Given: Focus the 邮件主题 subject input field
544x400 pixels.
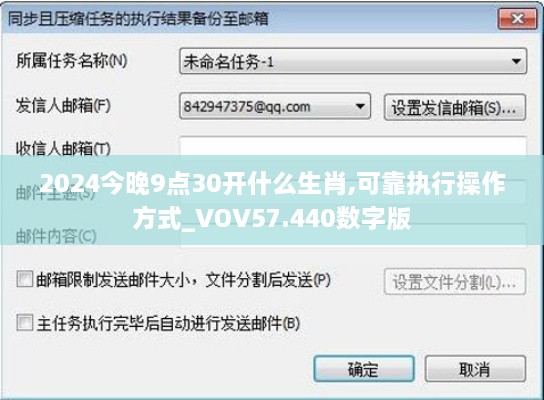Looking at the screenshot, I should pyautogui.click(x=353, y=193).
